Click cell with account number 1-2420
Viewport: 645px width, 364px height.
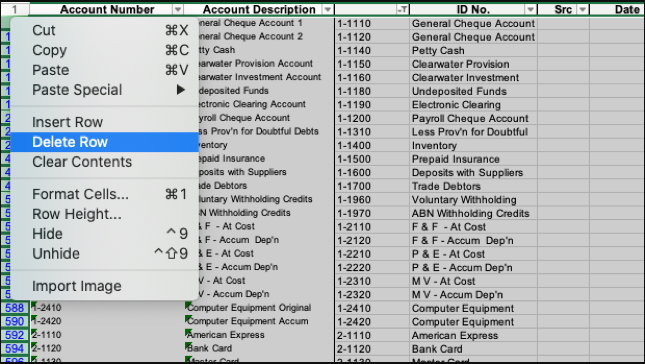107,321
